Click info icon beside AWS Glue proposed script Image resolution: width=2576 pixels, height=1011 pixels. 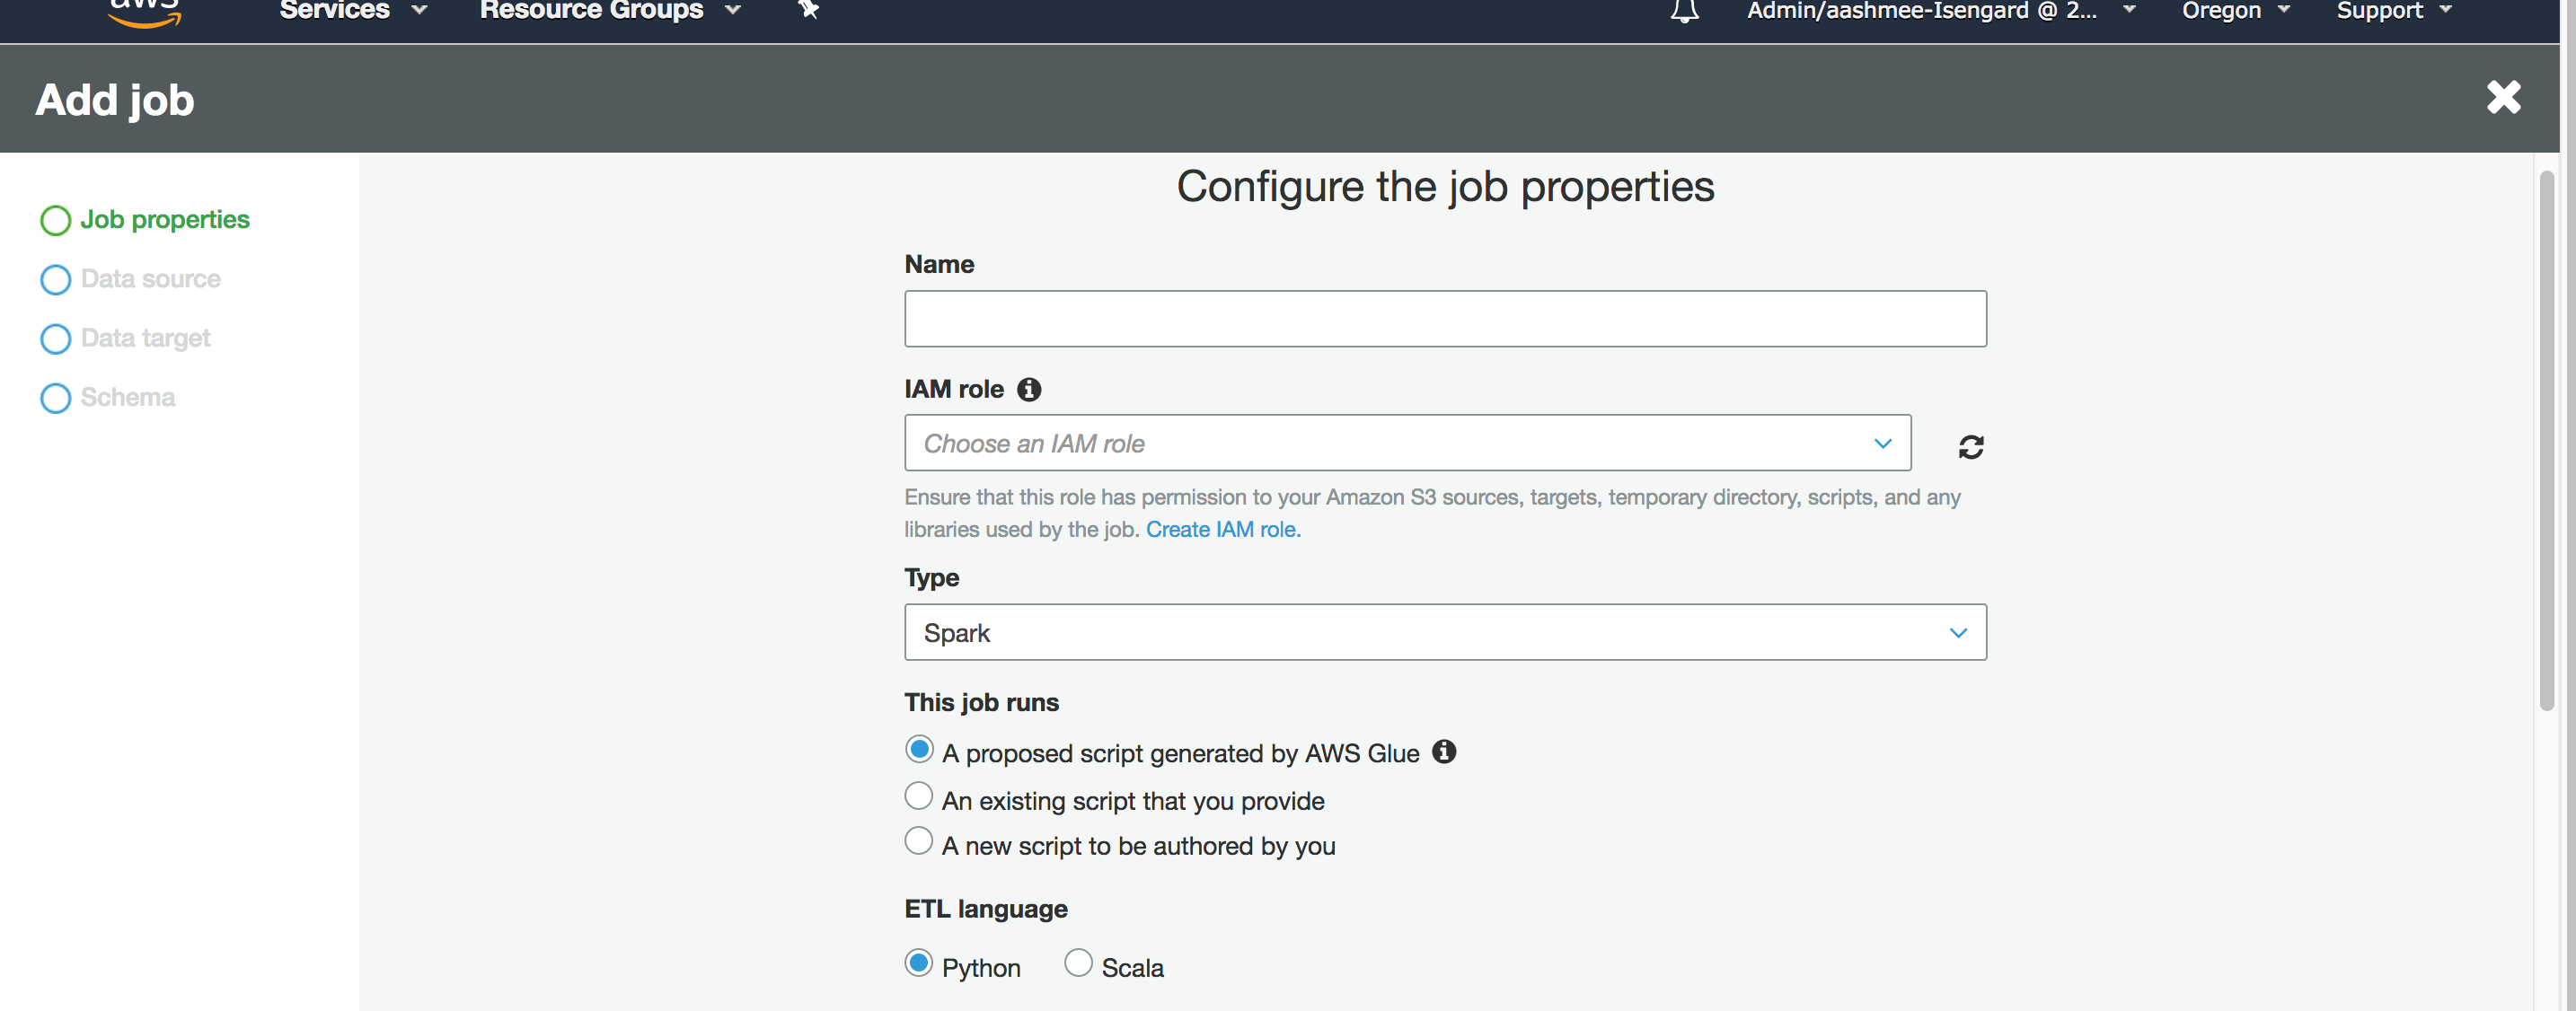(x=1443, y=752)
